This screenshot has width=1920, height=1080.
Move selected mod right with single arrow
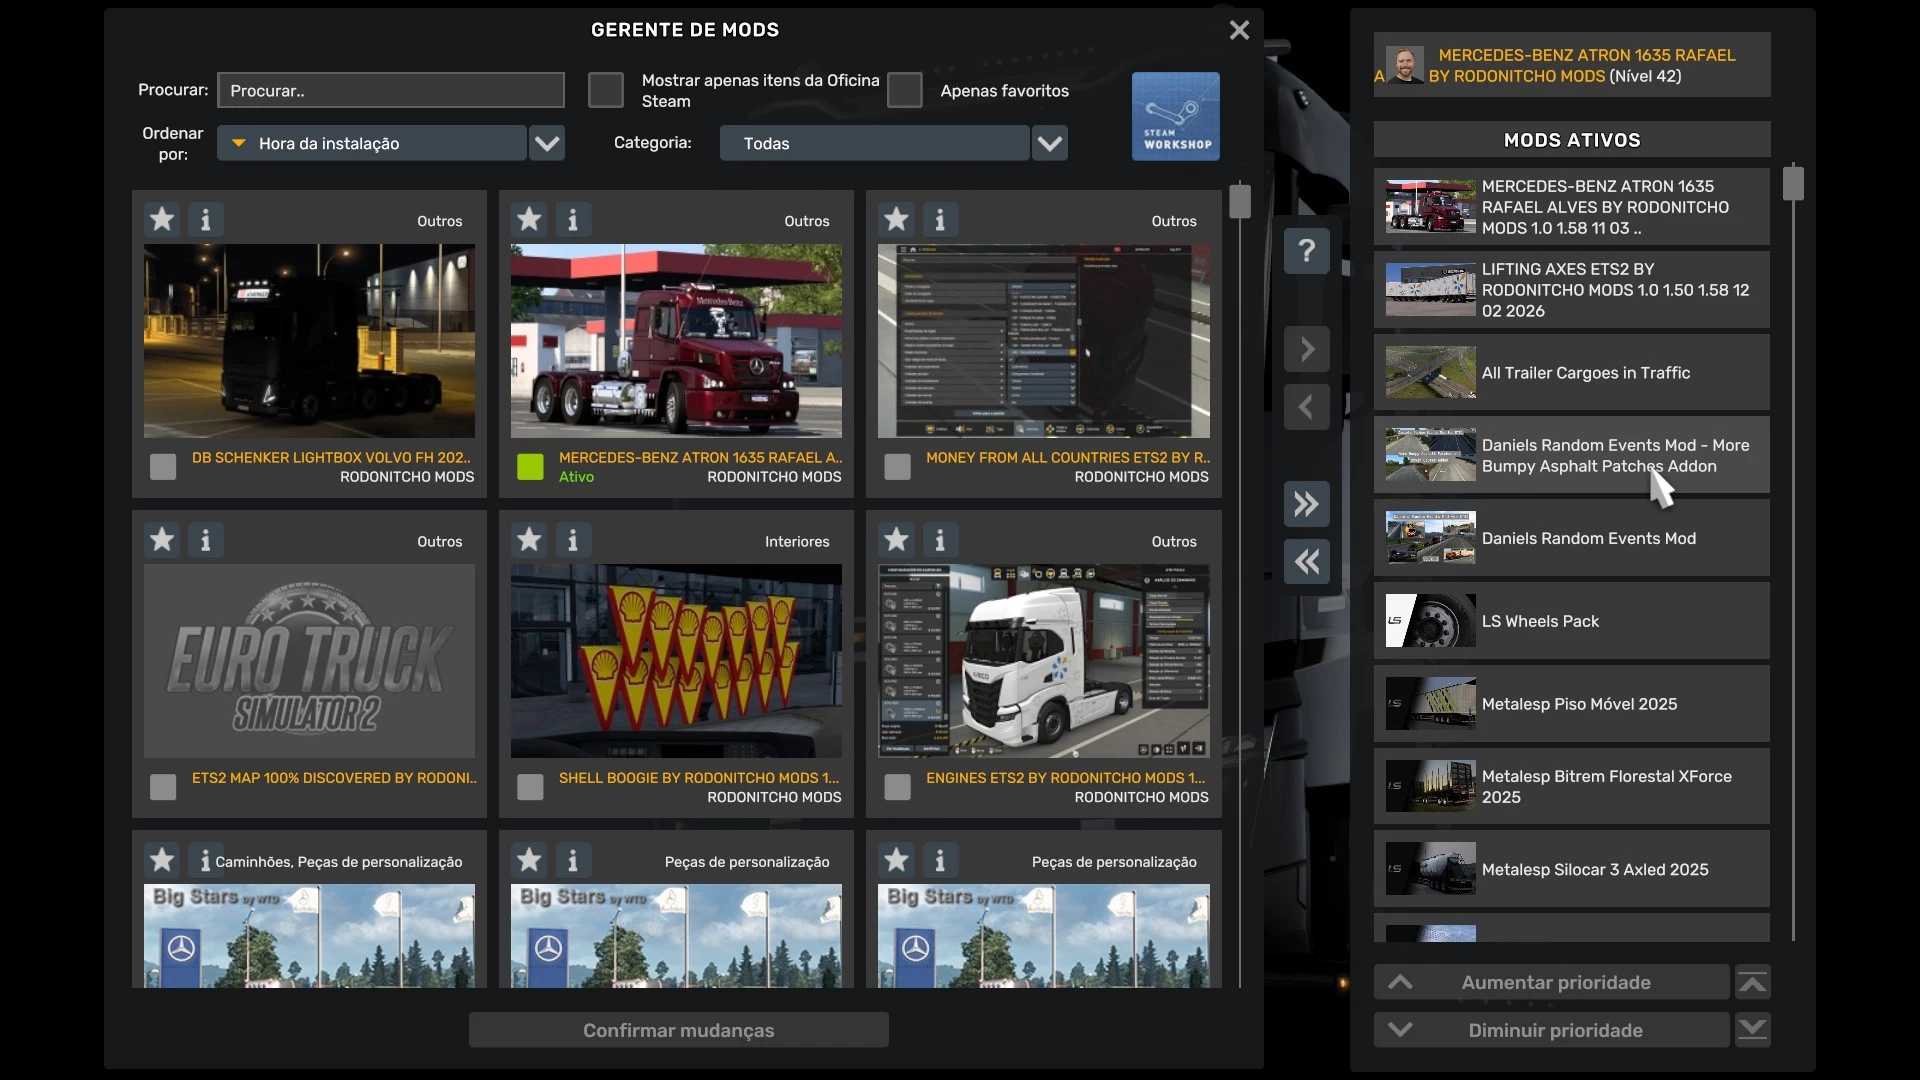point(1306,350)
